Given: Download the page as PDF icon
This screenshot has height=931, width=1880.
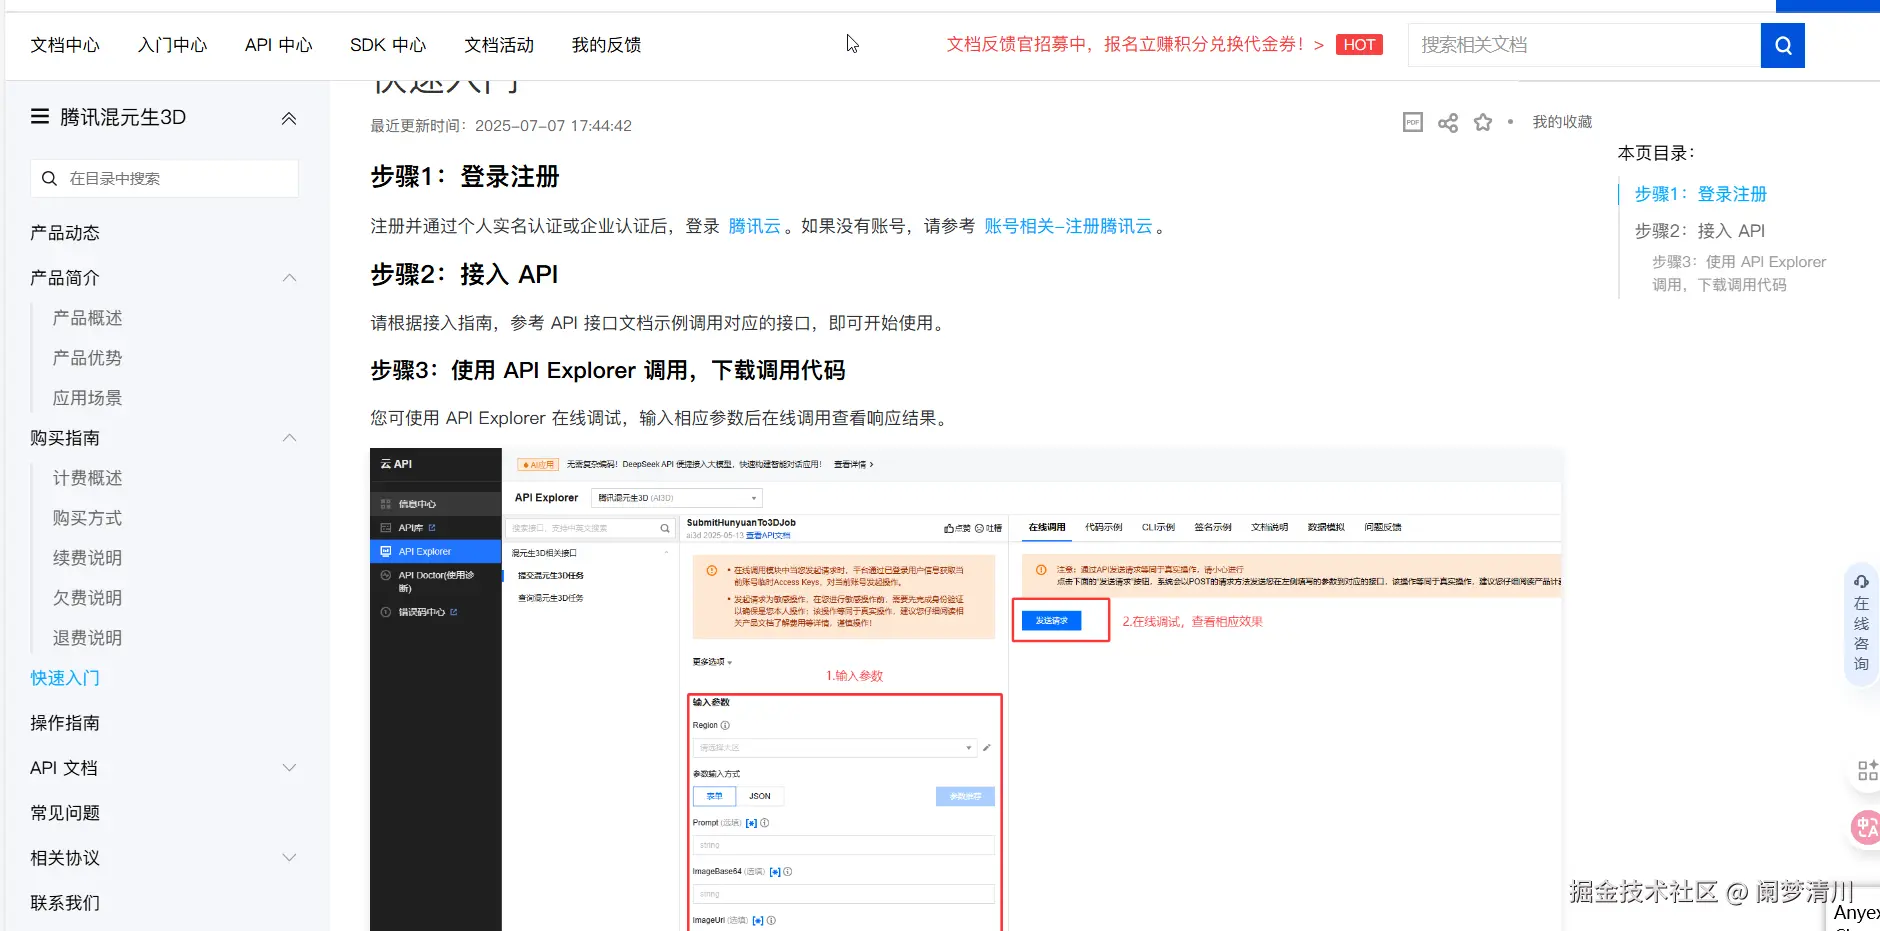Looking at the screenshot, I should pos(1413,122).
